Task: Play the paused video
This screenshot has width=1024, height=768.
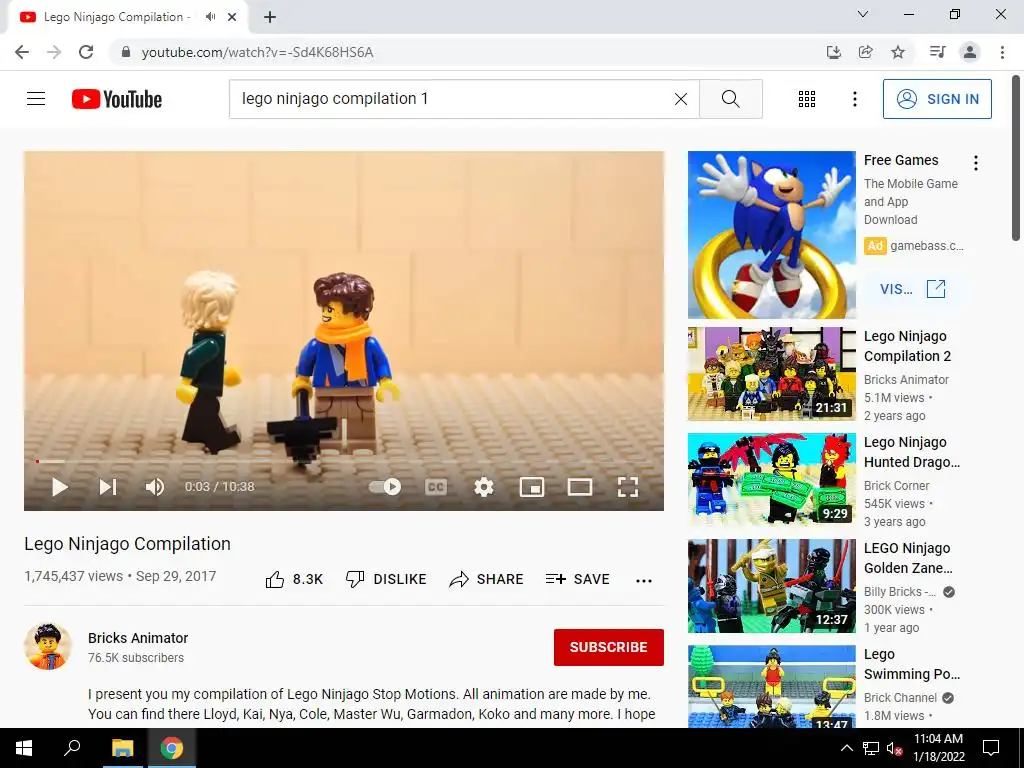Action: tap(59, 487)
